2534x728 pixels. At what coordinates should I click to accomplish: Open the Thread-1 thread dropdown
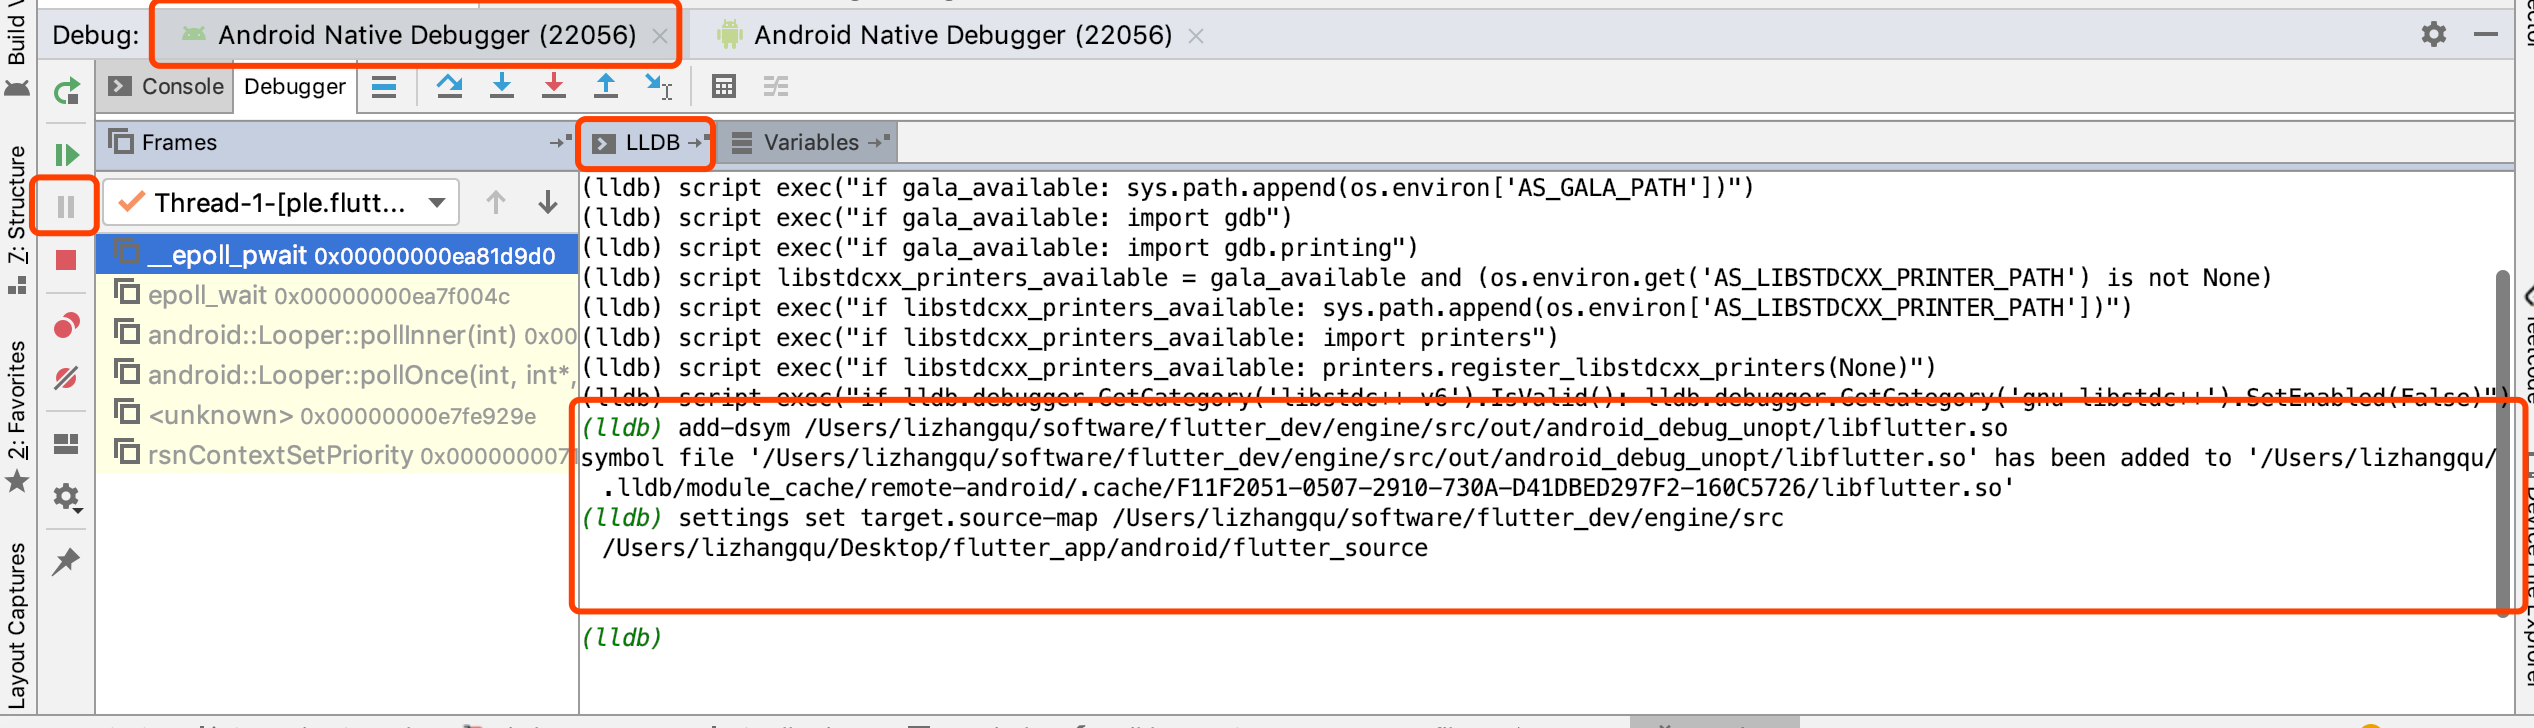pyautogui.click(x=281, y=203)
